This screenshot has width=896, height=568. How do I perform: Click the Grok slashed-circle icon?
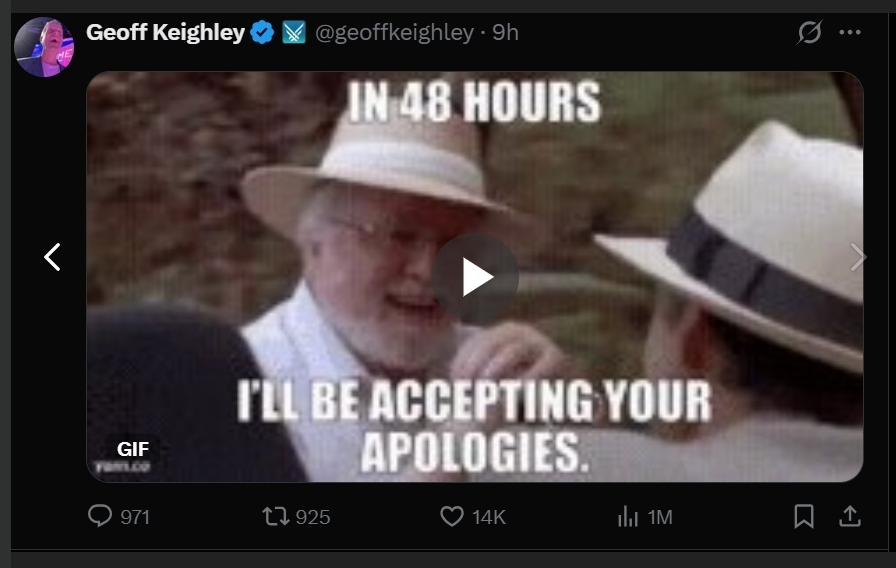click(x=810, y=32)
